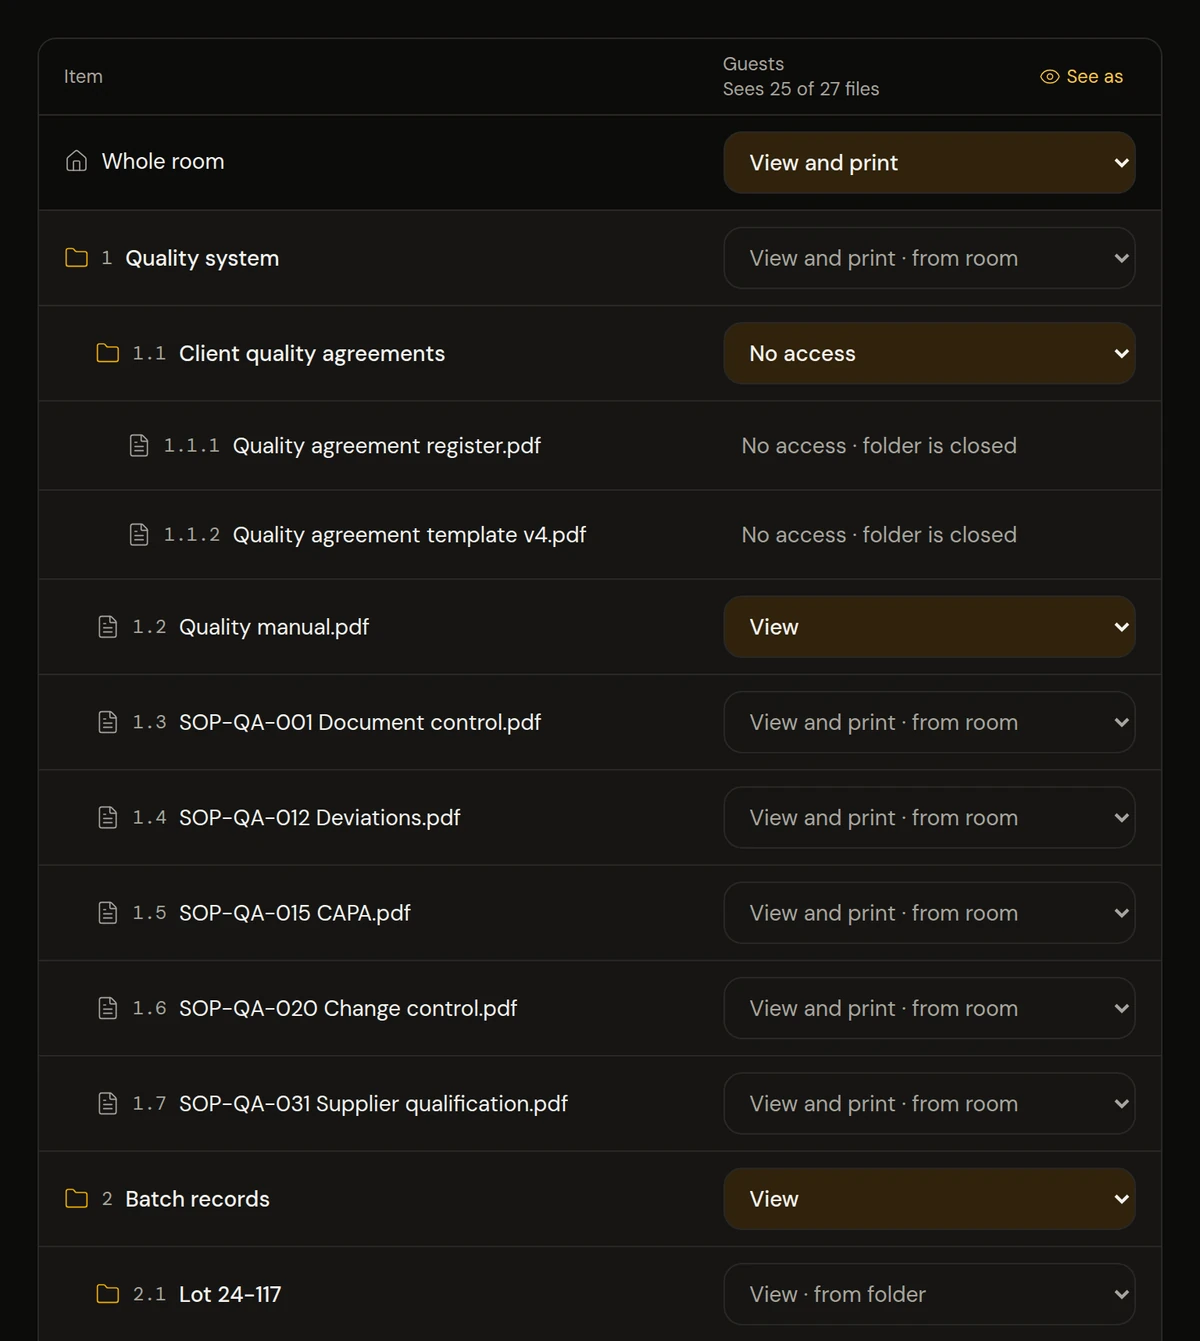Click the Sees 25 of 27 files text
Image resolution: width=1200 pixels, height=1341 pixels.
pyautogui.click(x=801, y=89)
